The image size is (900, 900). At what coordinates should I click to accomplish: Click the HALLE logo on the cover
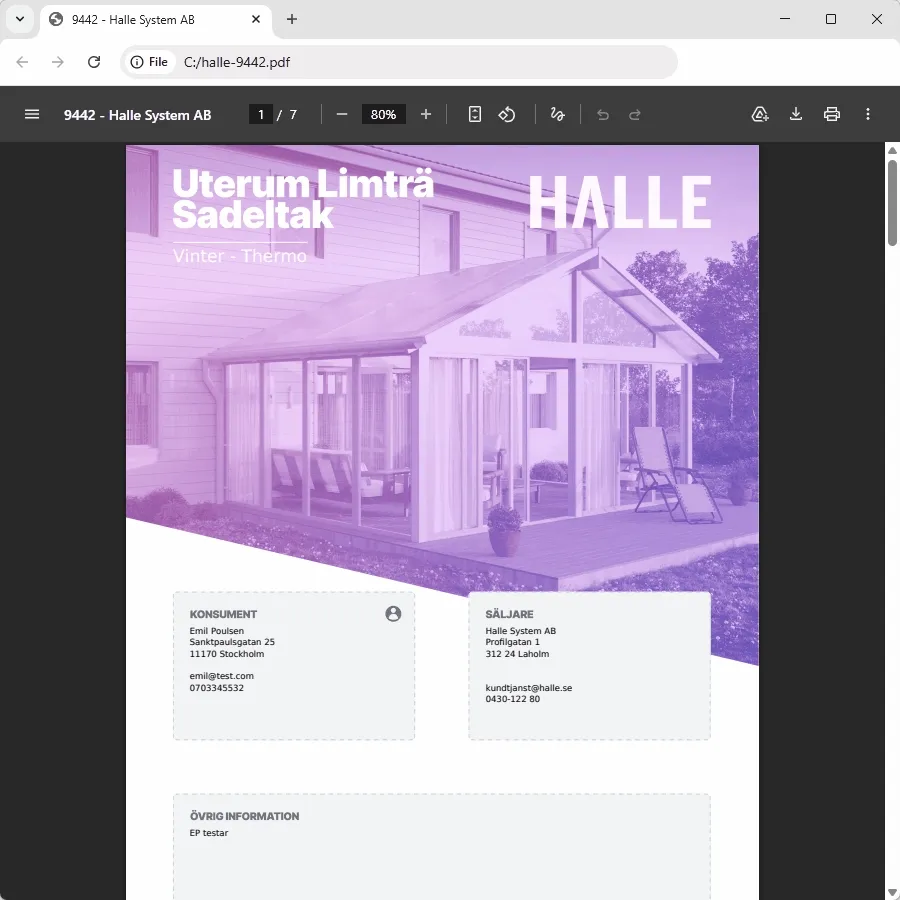coord(620,202)
